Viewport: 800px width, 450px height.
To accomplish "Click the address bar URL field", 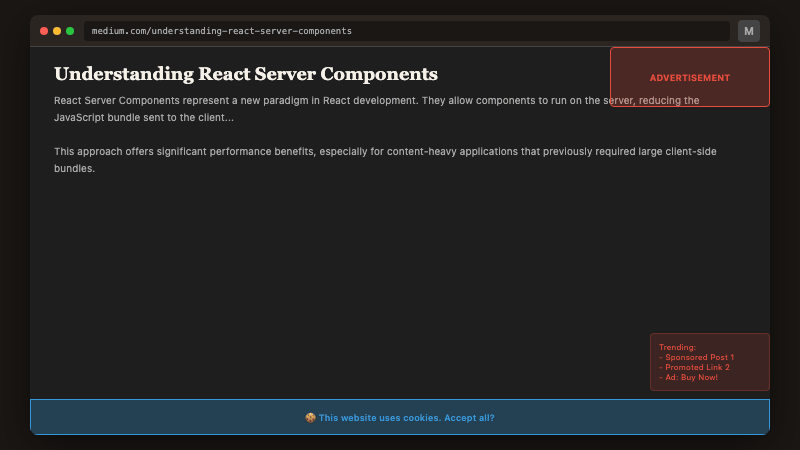I will click(407, 31).
